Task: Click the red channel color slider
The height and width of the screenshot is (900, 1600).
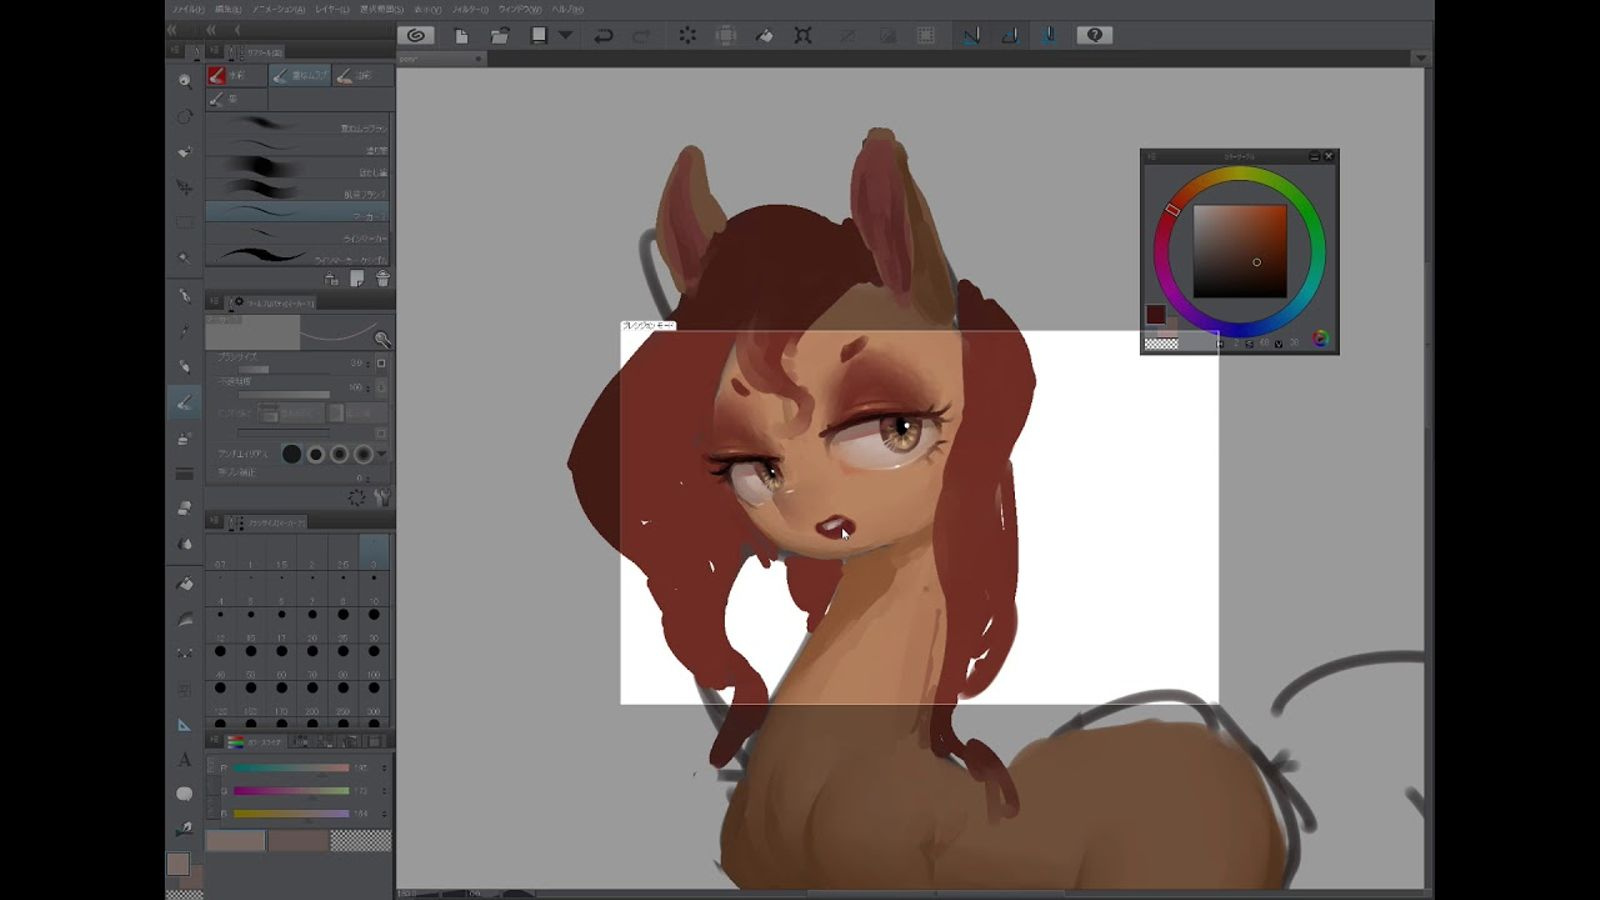Action: click(291, 768)
